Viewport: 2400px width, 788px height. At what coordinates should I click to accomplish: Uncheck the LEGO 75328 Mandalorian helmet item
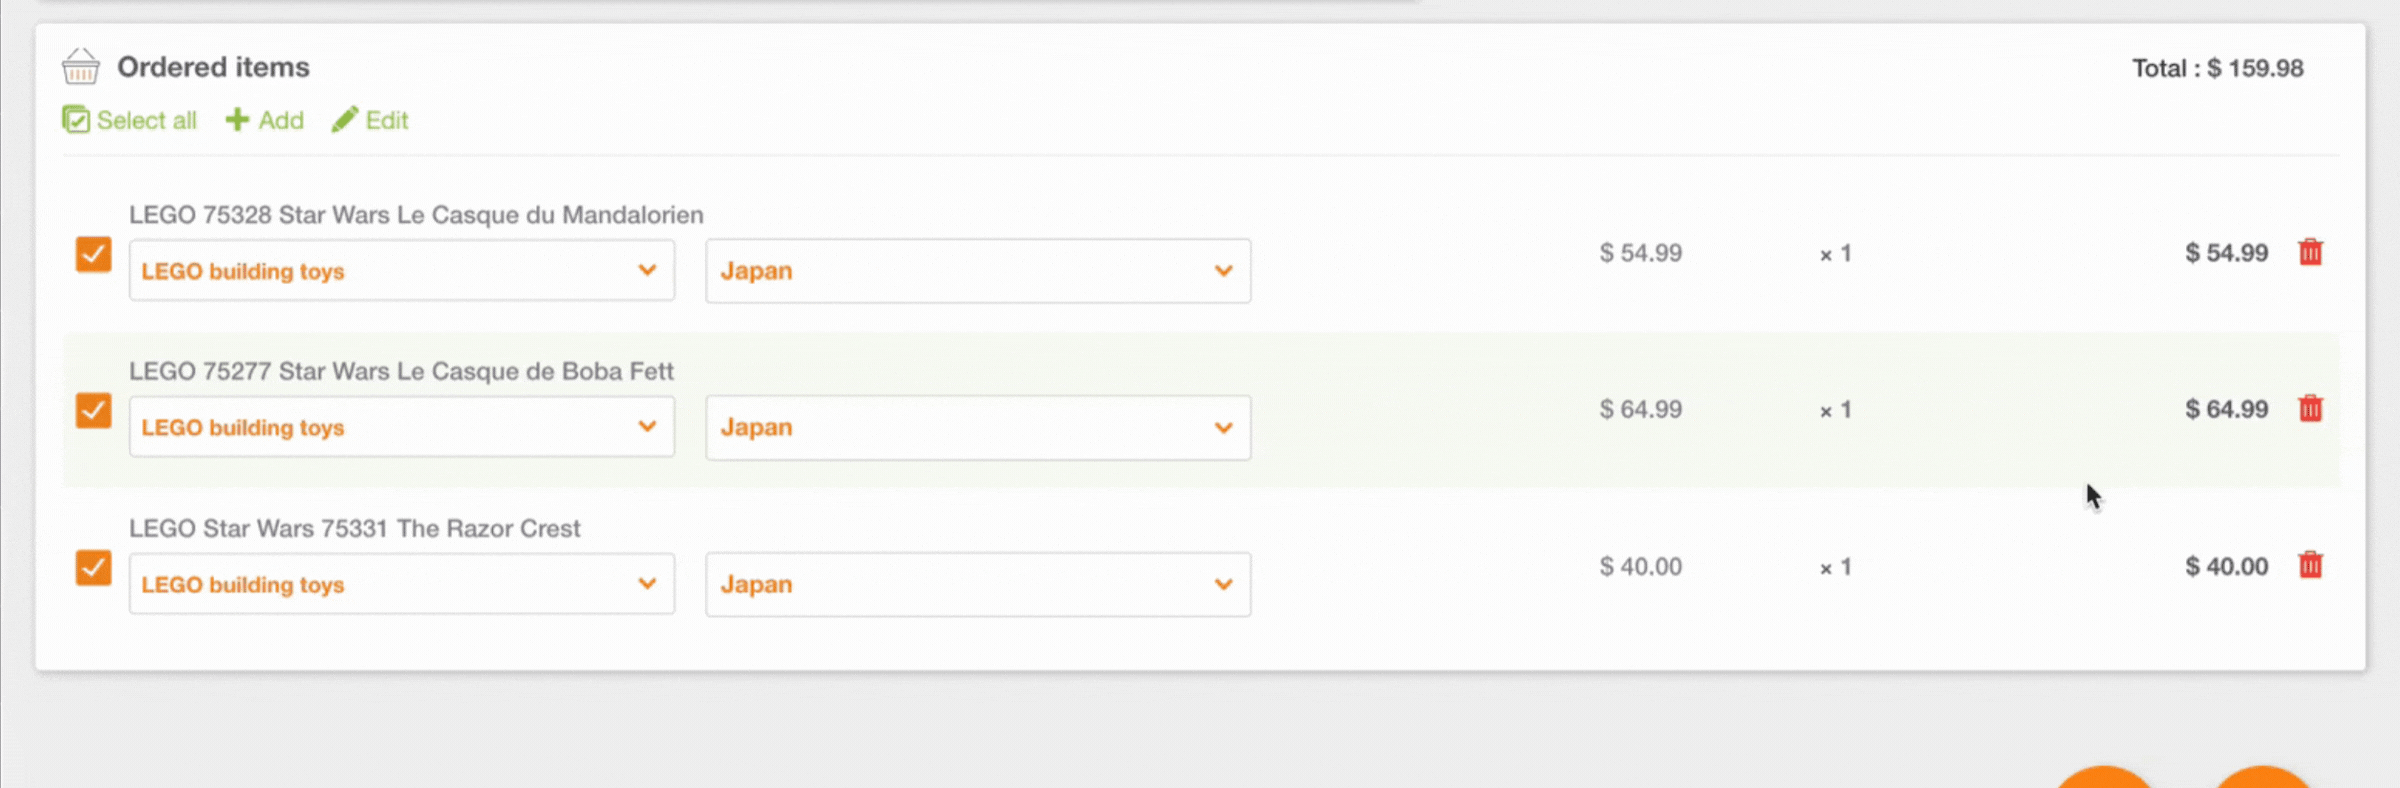coord(93,255)
